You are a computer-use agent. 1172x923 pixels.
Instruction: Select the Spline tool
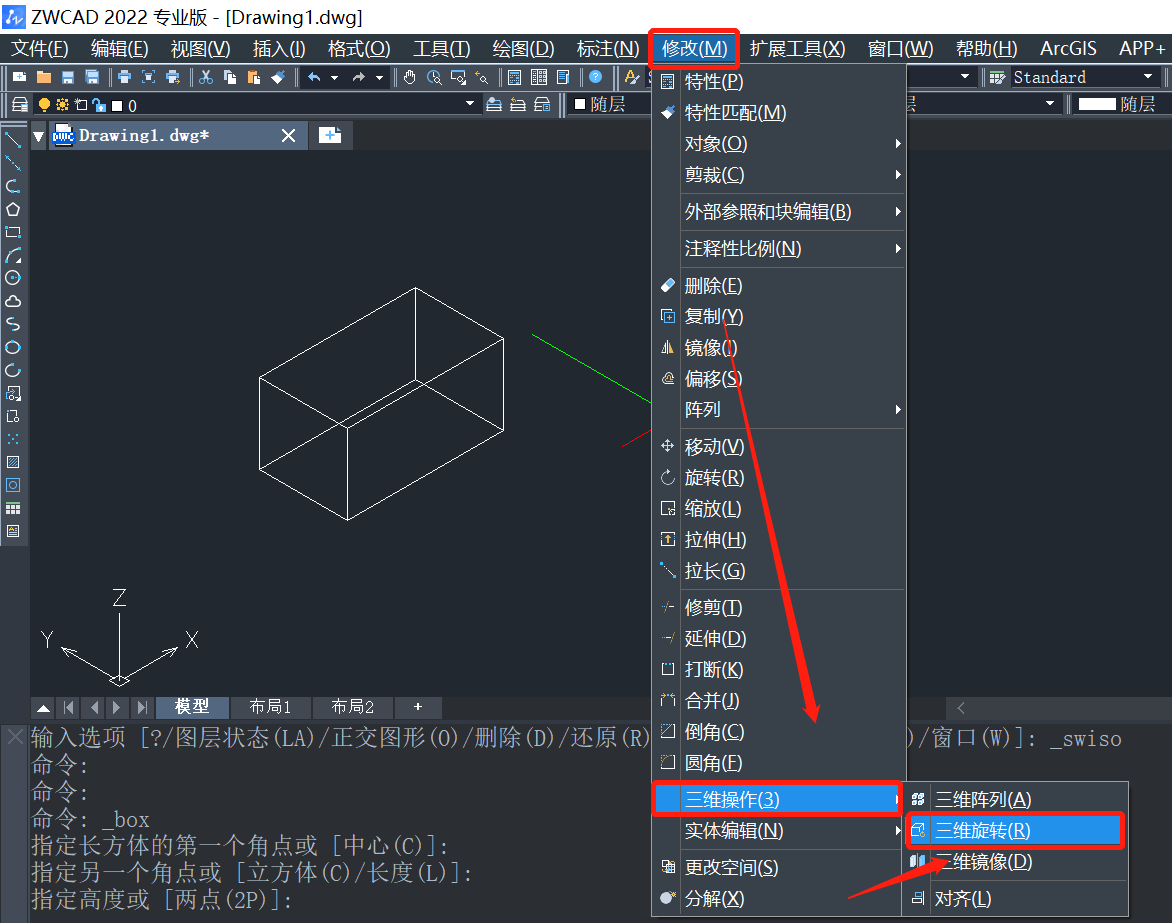[13, 324]
